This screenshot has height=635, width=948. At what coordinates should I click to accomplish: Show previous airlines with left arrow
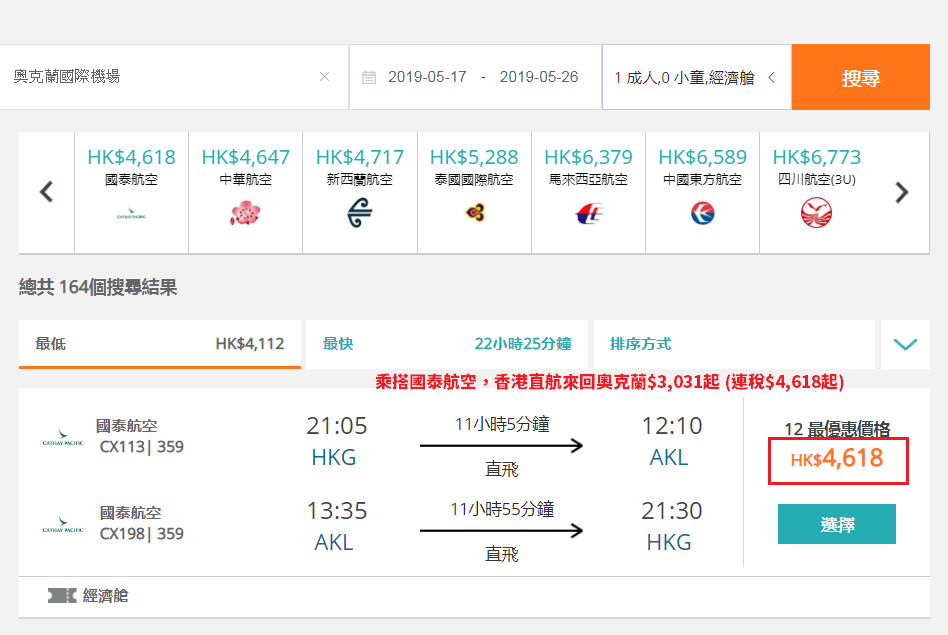coord(47,192)
